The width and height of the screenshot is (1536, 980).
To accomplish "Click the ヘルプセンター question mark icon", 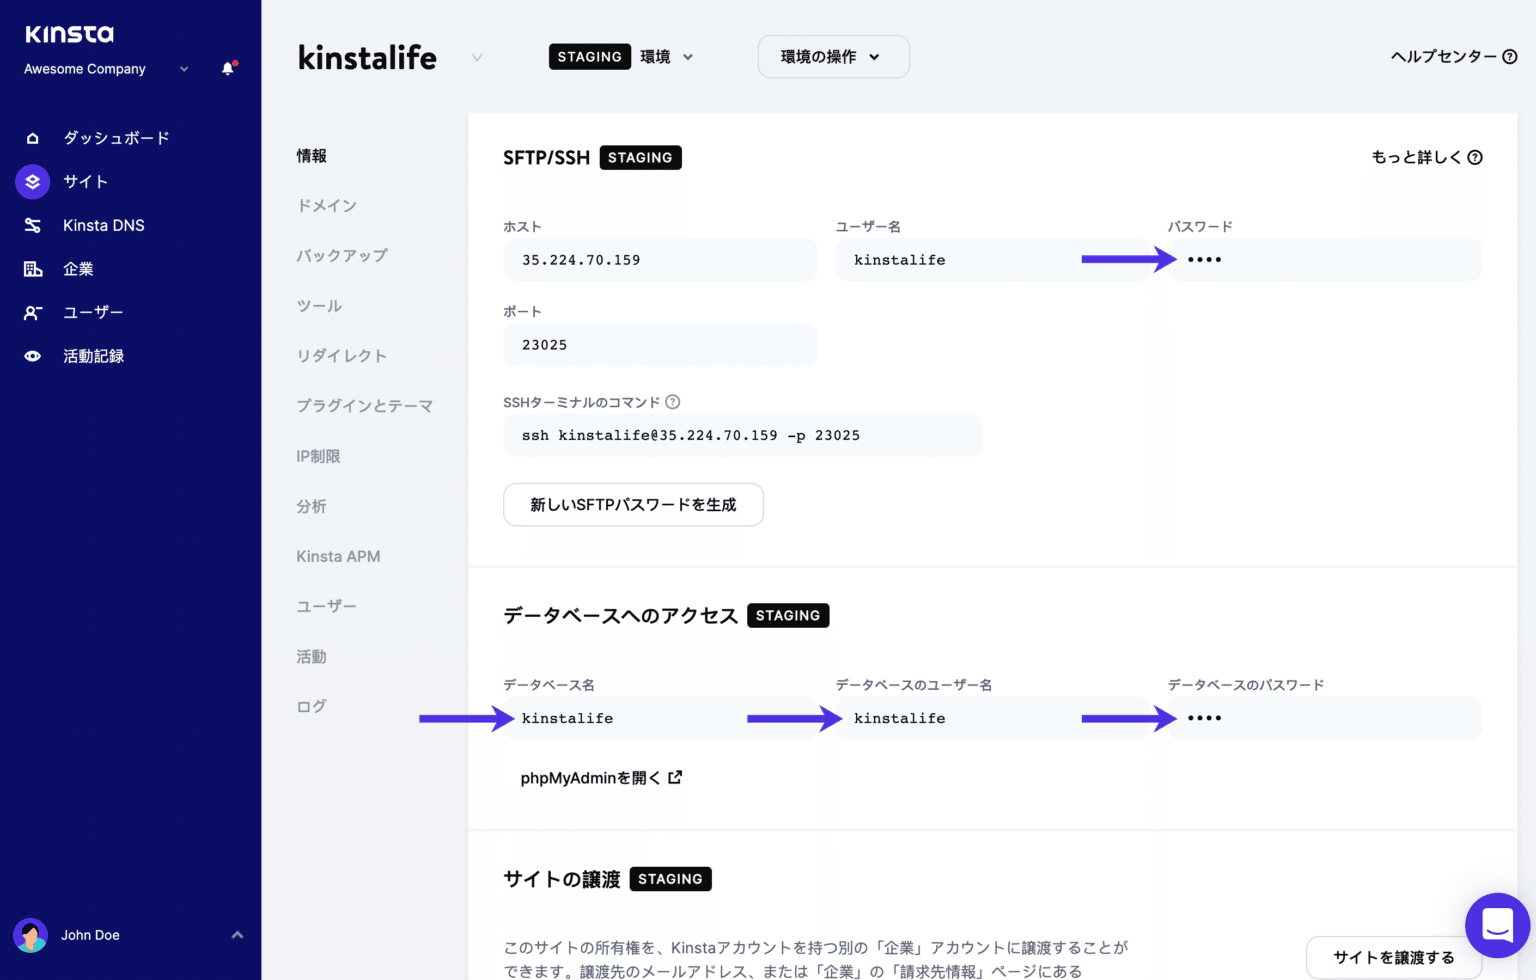I will tap(1510, 57).
